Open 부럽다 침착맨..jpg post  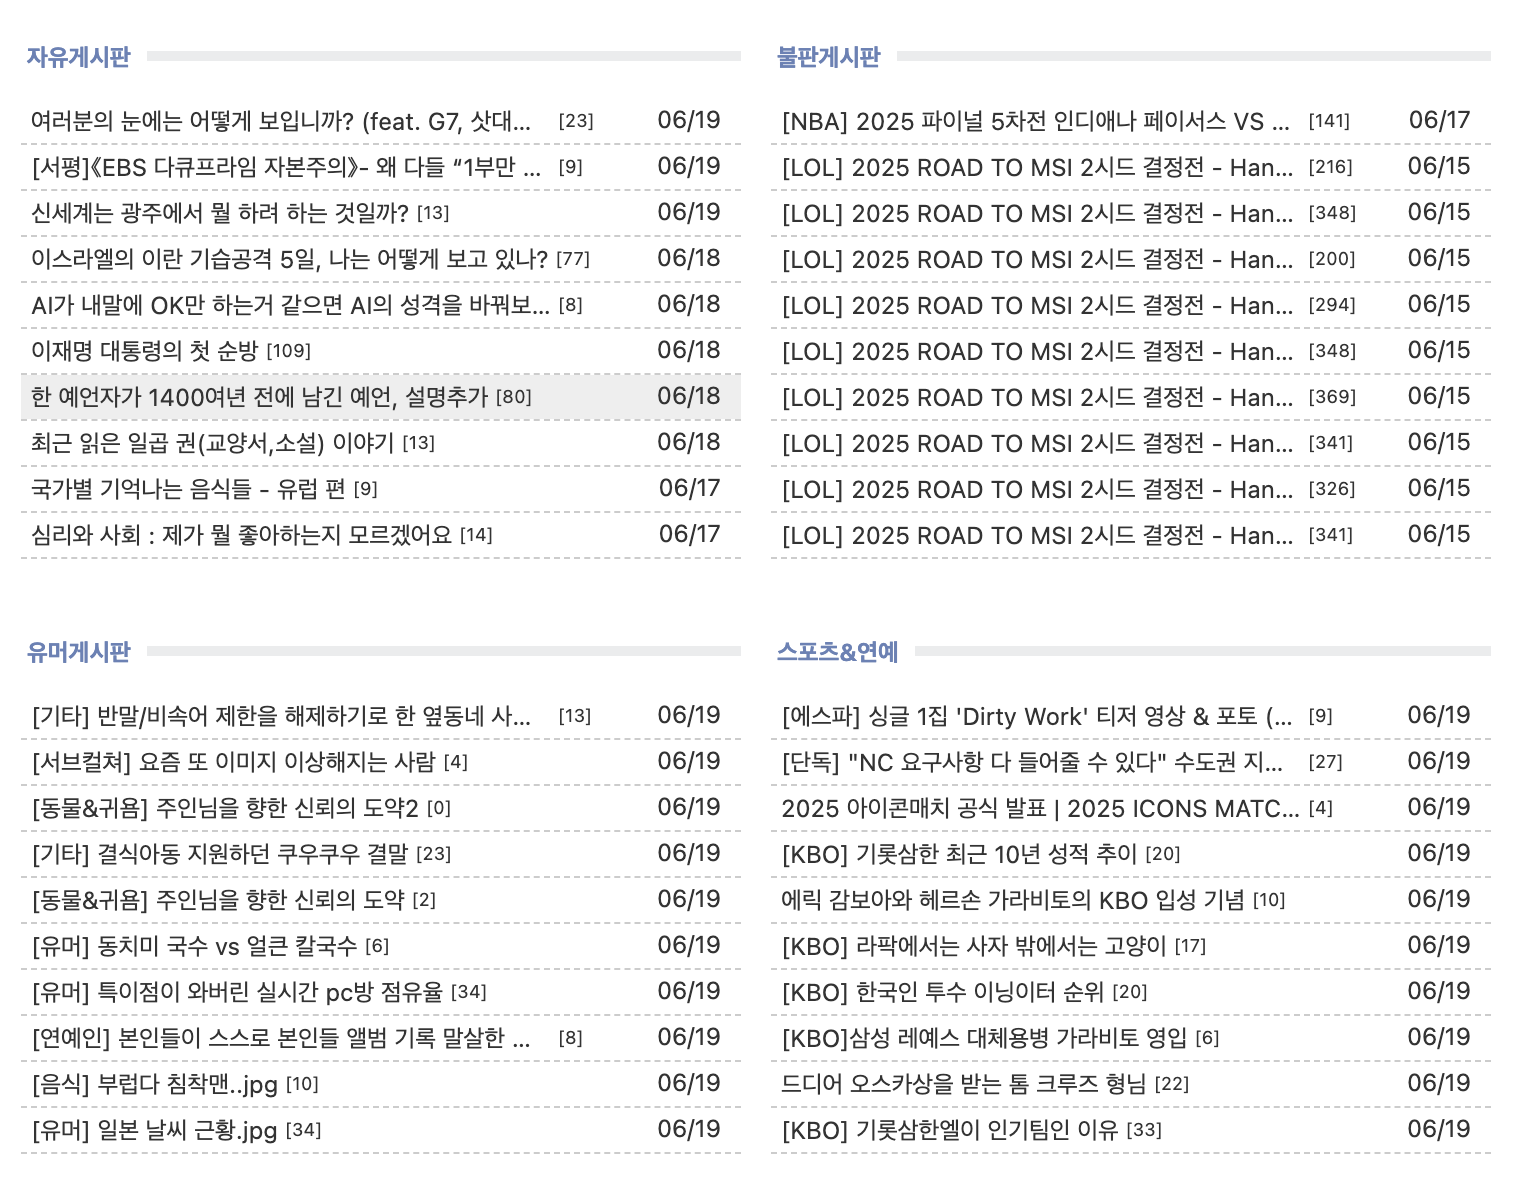click(154, 1084)
